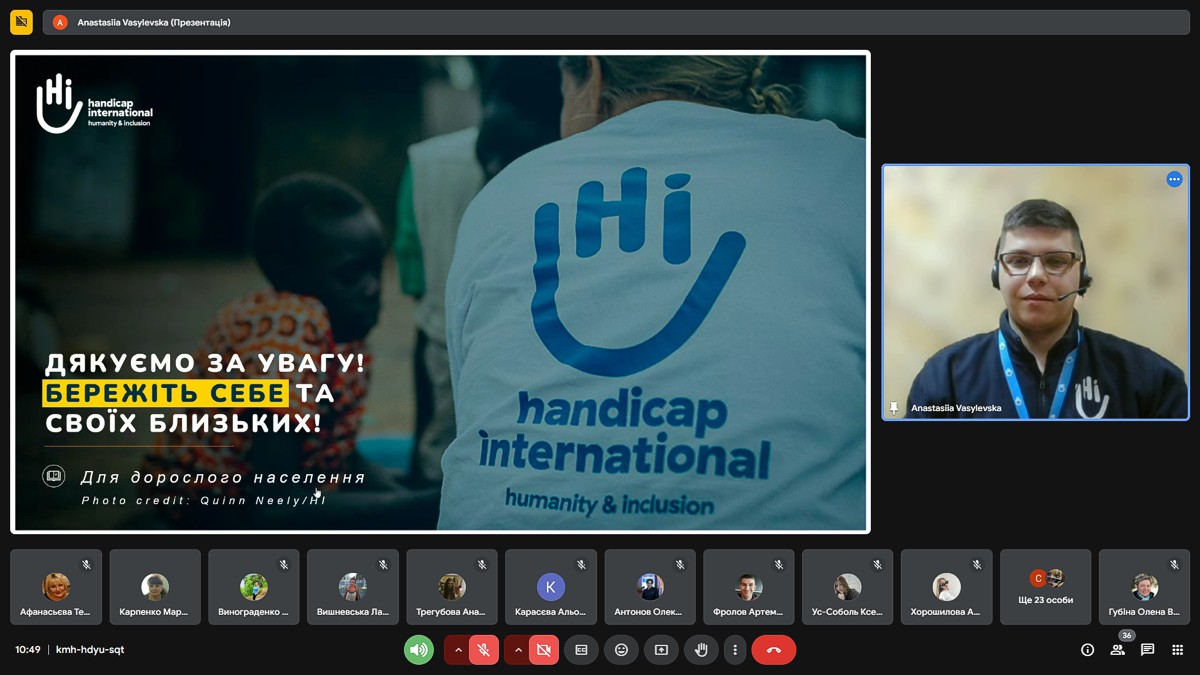The image size is (1200, 675).
Task: Select the Афанасьєва participant tile
Action: (x=56, y=587)
